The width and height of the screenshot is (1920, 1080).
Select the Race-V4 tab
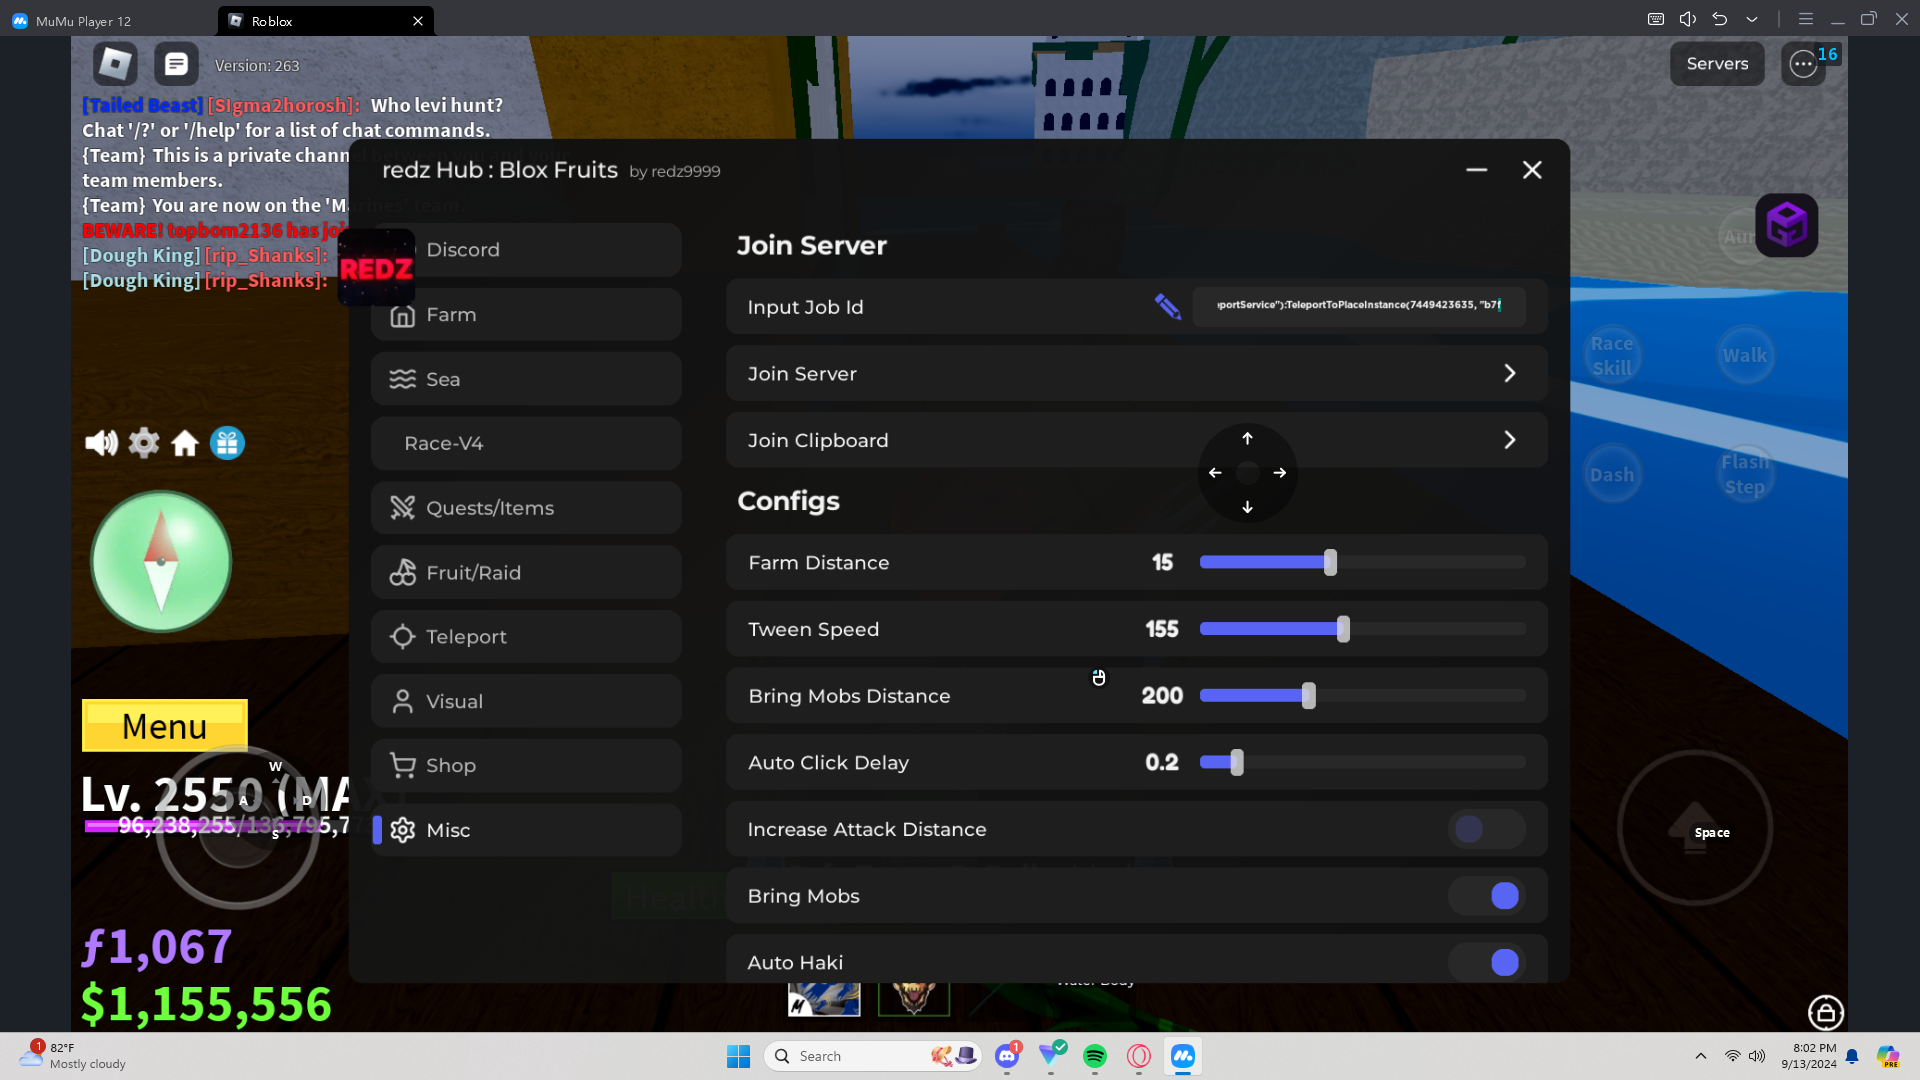click(526, 443)
